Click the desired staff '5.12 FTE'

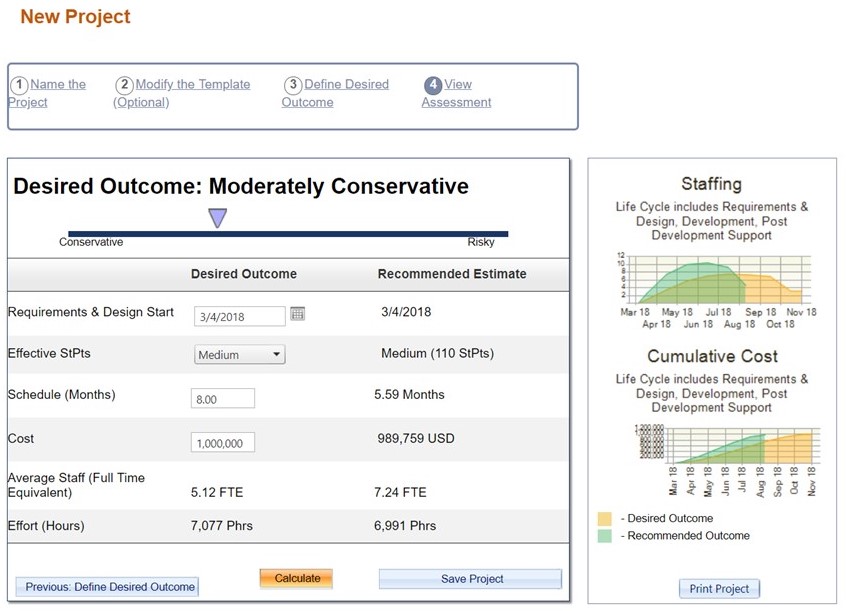point(217,492)
